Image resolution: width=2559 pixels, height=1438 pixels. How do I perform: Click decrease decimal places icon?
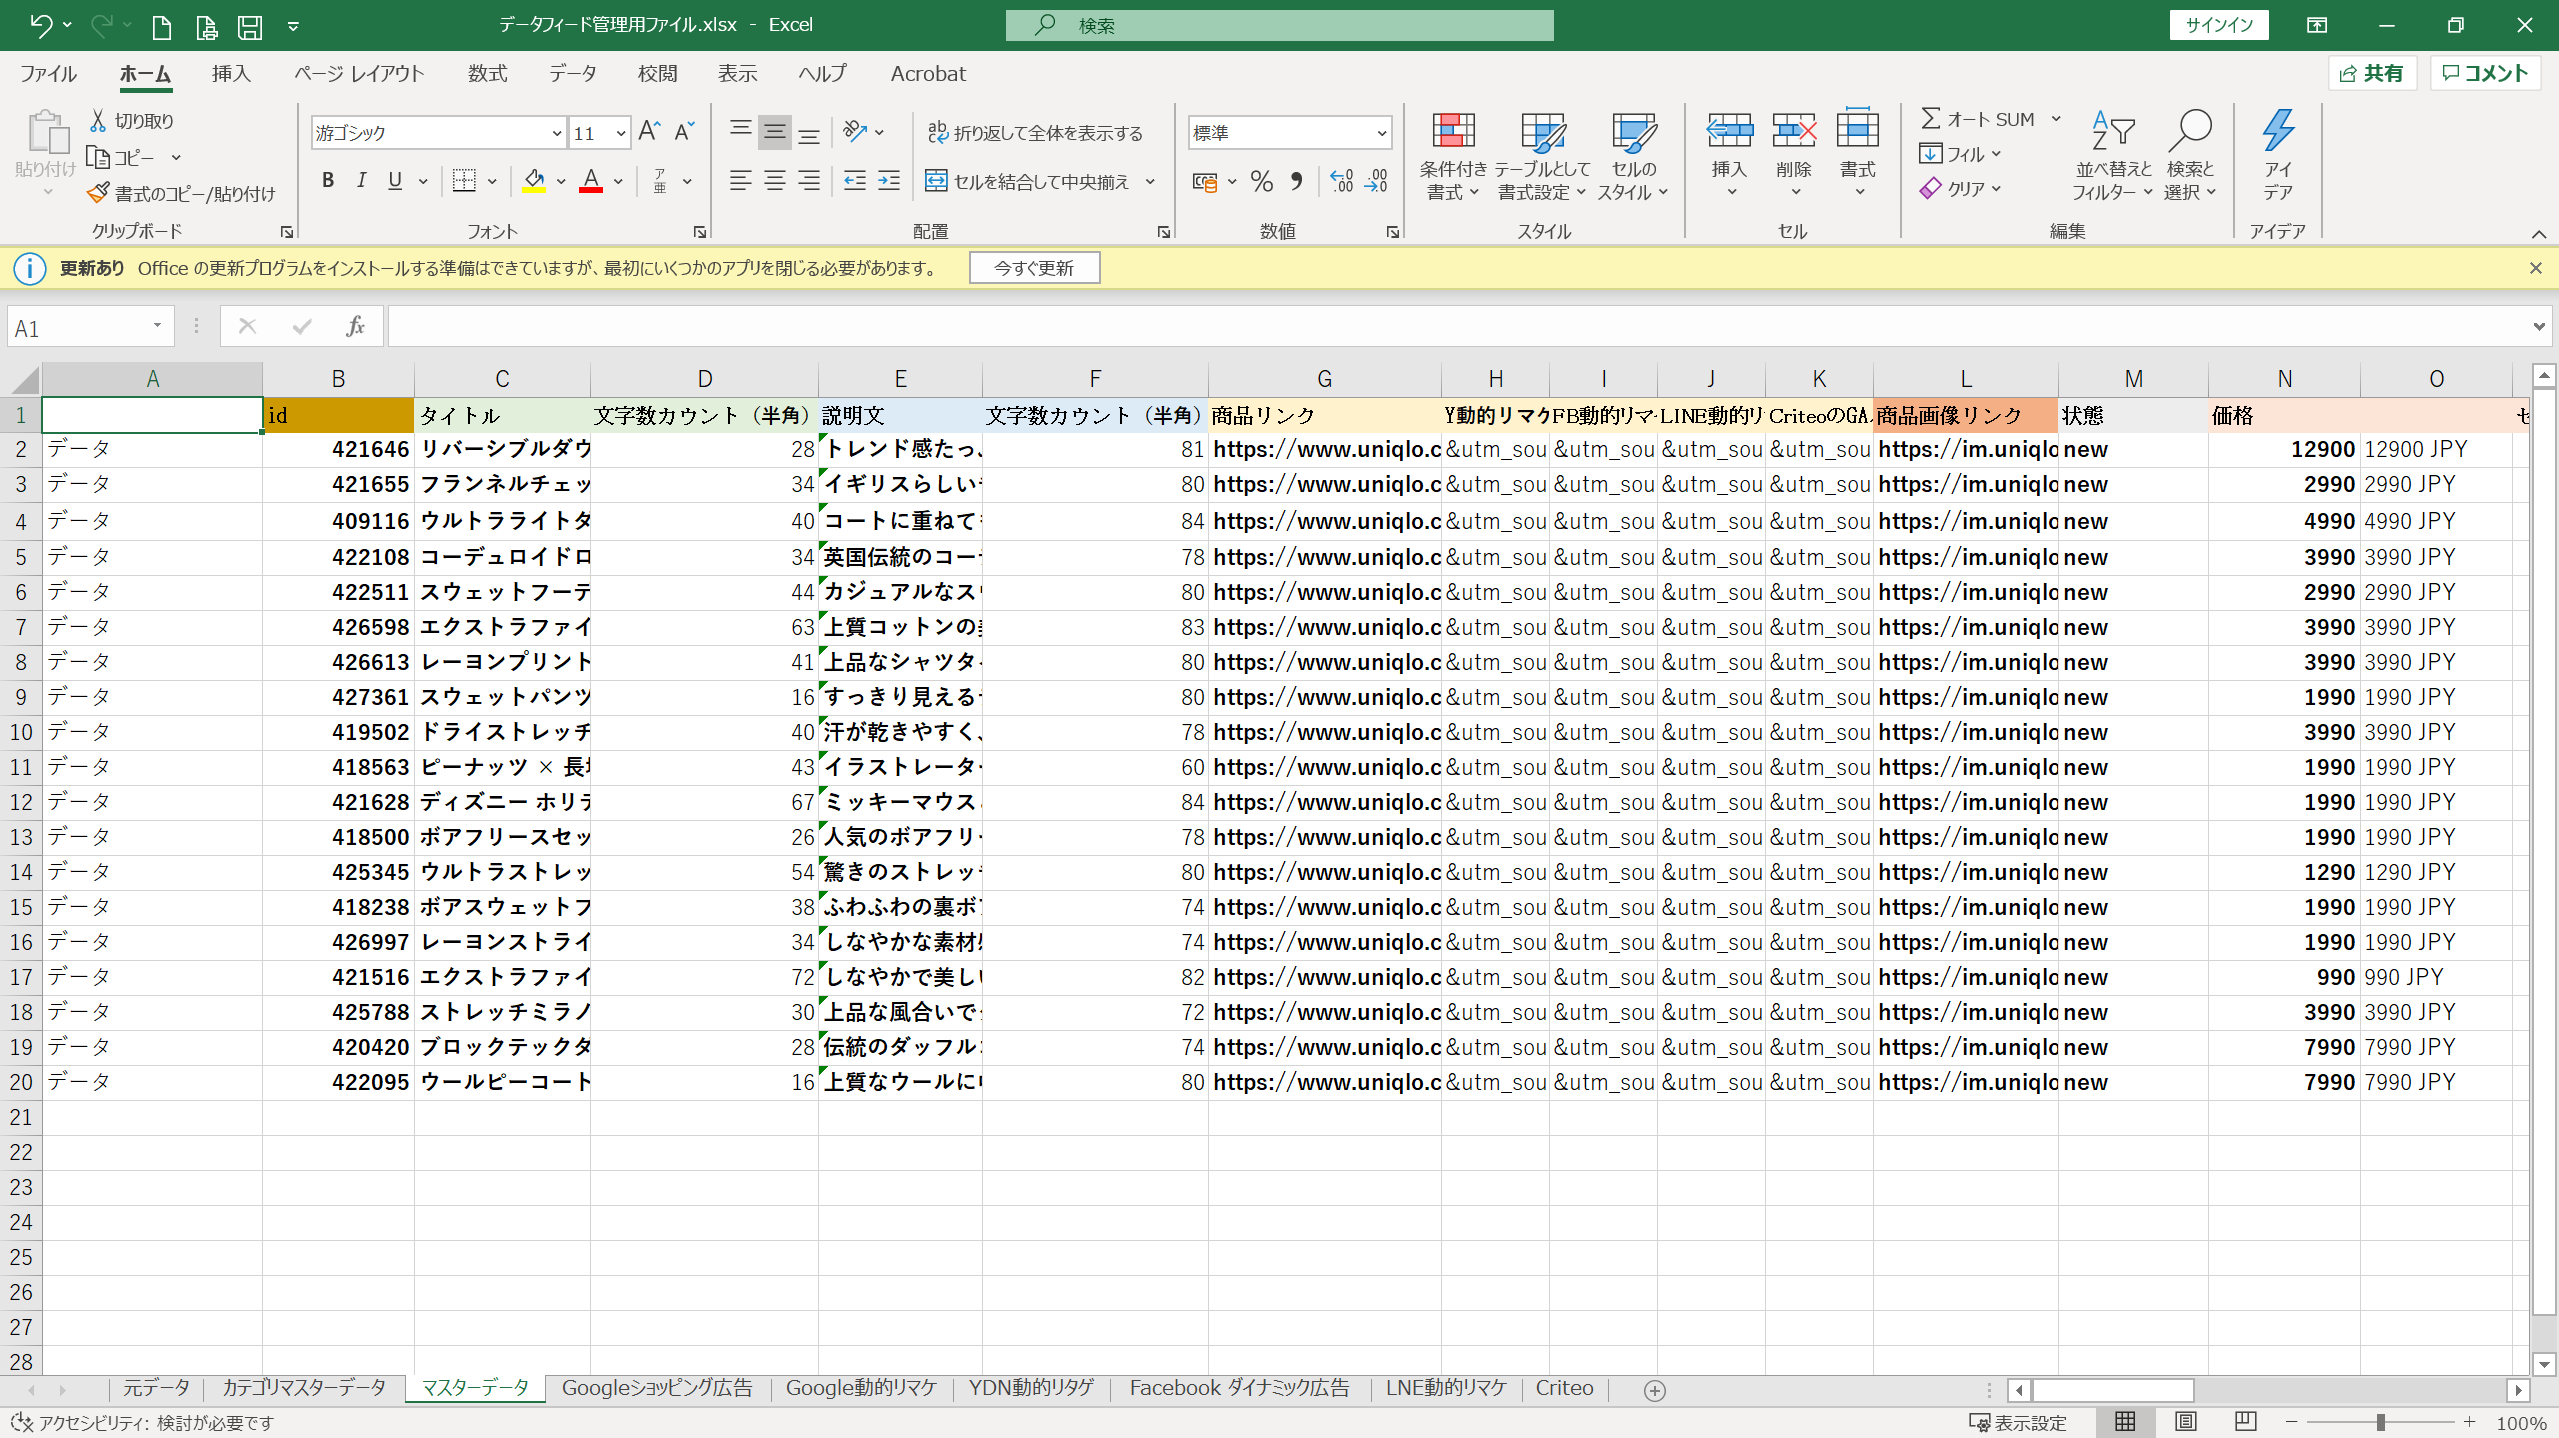click(1377, 181)
